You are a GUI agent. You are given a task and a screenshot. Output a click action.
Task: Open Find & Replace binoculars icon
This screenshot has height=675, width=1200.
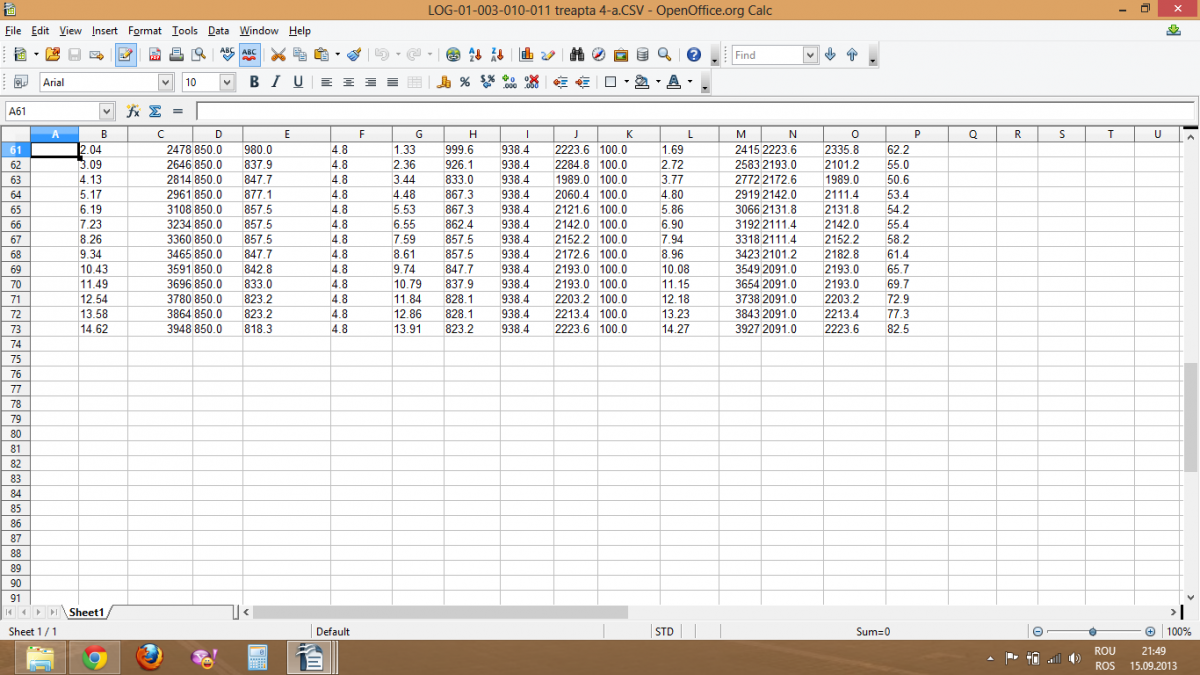(576, 55)
